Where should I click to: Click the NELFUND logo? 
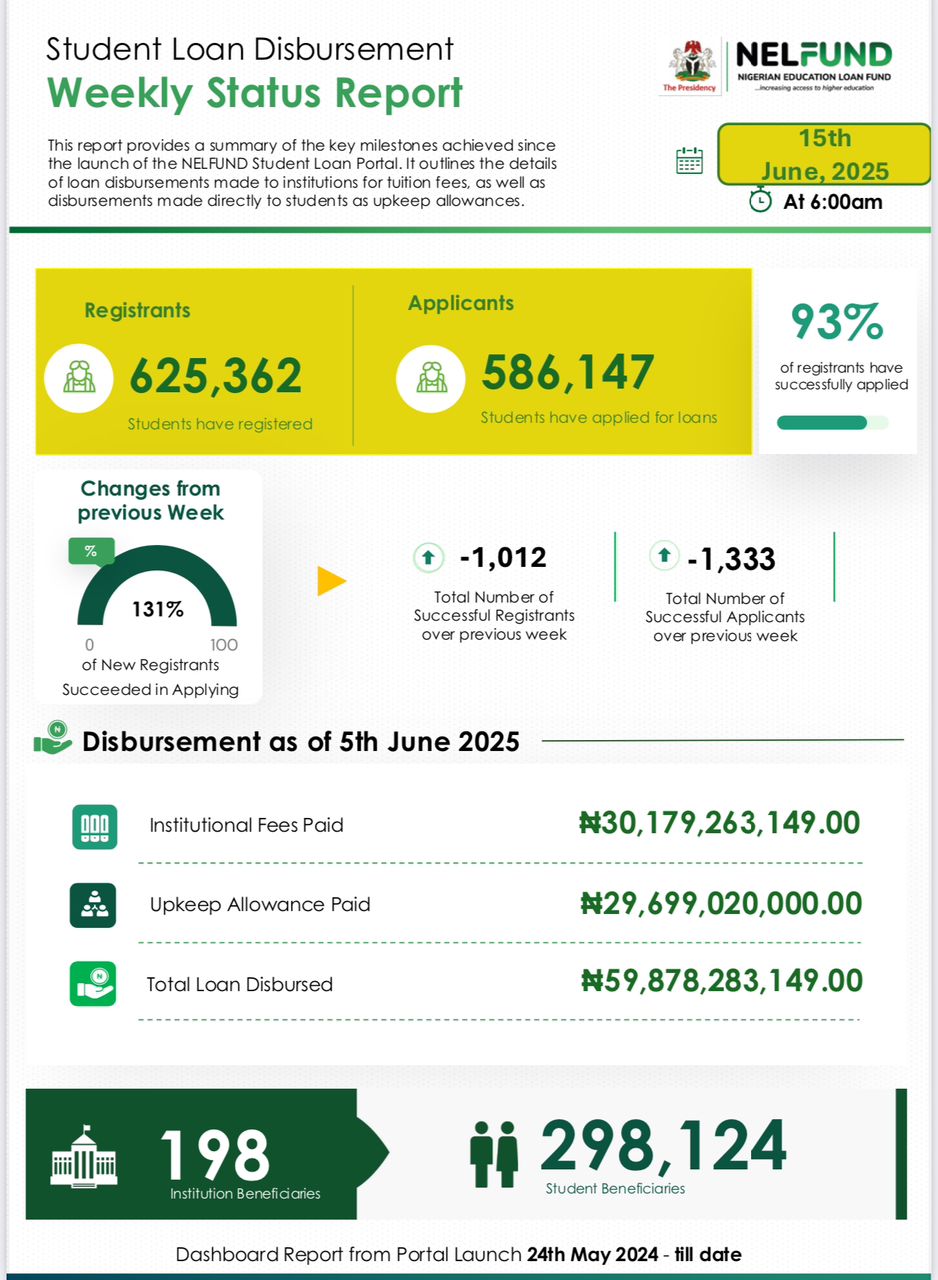click(x=814, y=66)
